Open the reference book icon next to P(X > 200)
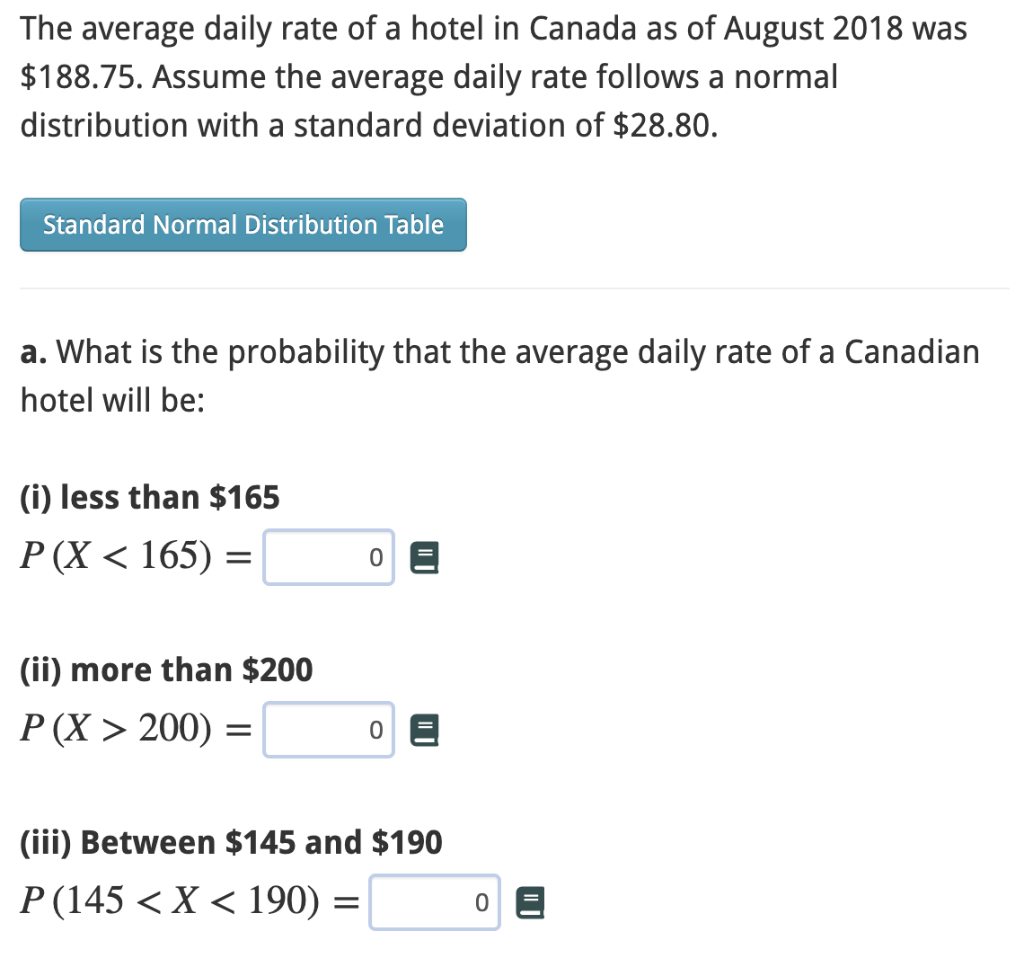 423,730
